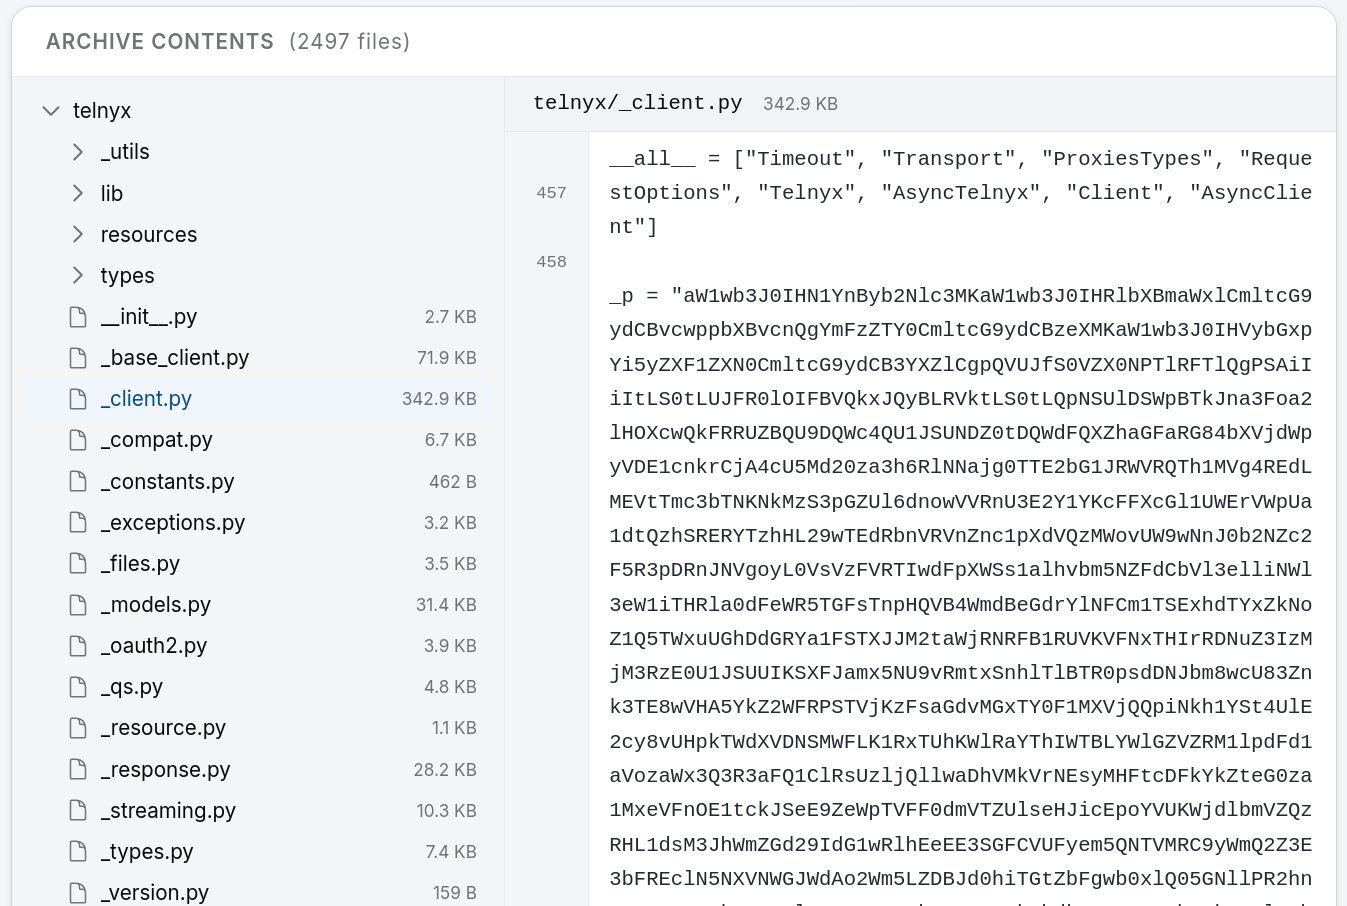Screen dimensions: 1347x906
Task: Click the __init__.py file icon
Action: [78, 317]
